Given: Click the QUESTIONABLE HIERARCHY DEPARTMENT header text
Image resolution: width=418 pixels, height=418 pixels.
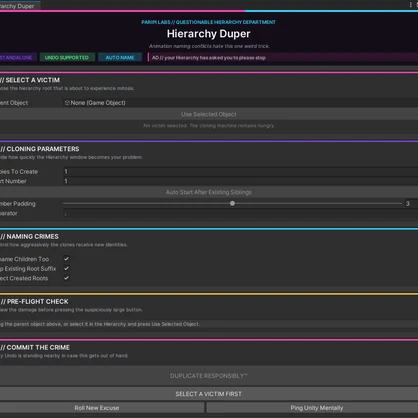Looking at the screenshot, I should coord(226,22).
